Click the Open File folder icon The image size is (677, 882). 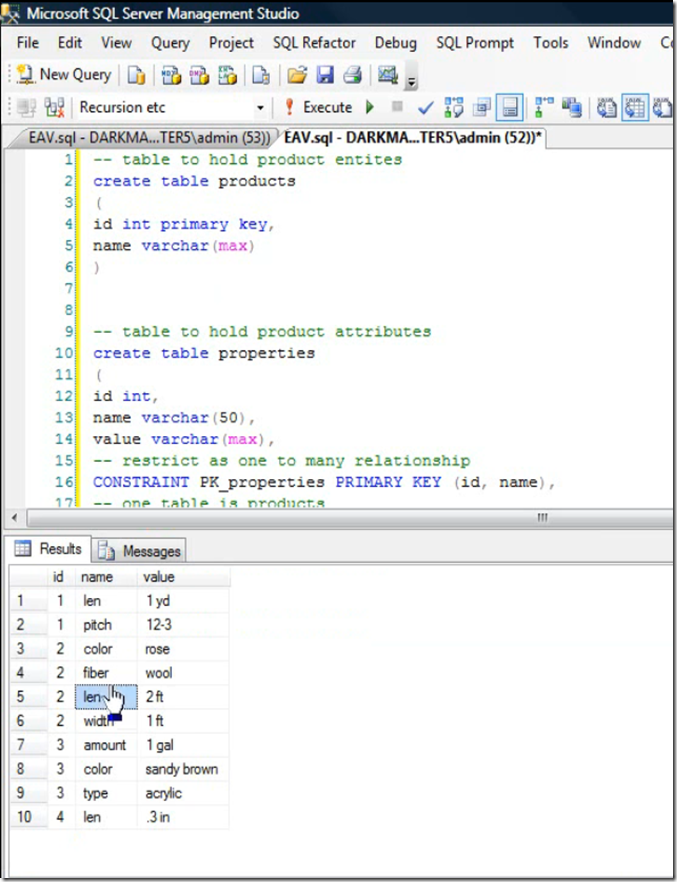tap(297, 75)
